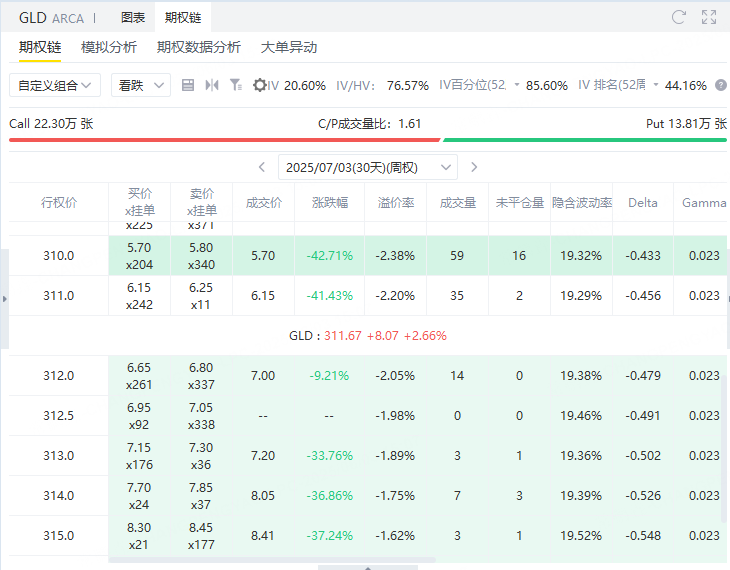This screenshot has width=730, height=570.
Task: Open the 看跌 option type dropdown
Action: pos(141,85)
